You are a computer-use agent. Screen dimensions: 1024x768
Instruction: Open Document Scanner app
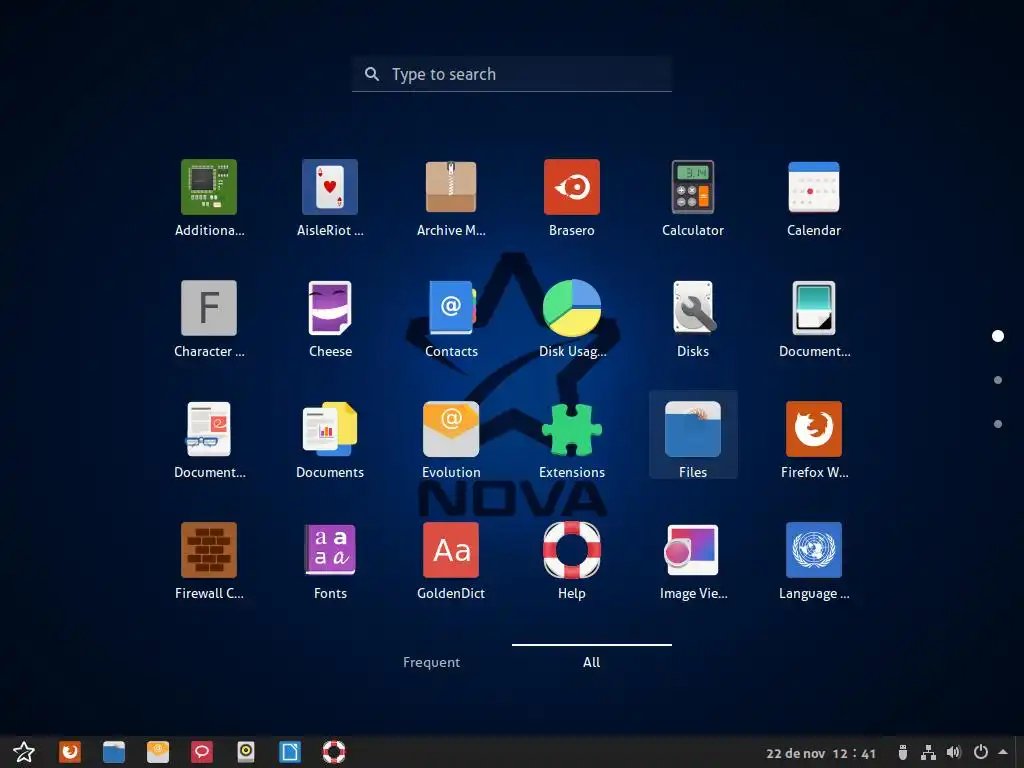814,319
